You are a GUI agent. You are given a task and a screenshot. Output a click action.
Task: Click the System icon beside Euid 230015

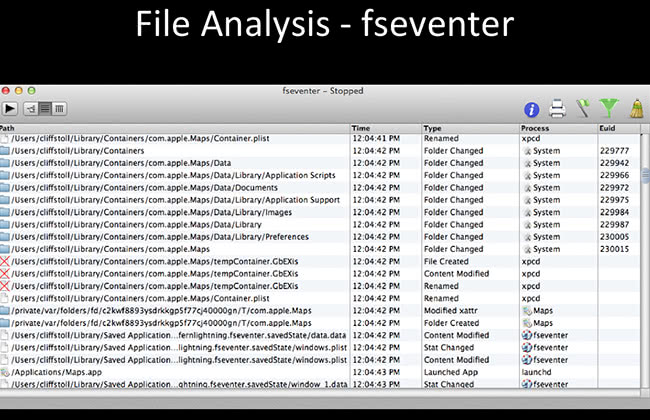(x=527, y=249)
